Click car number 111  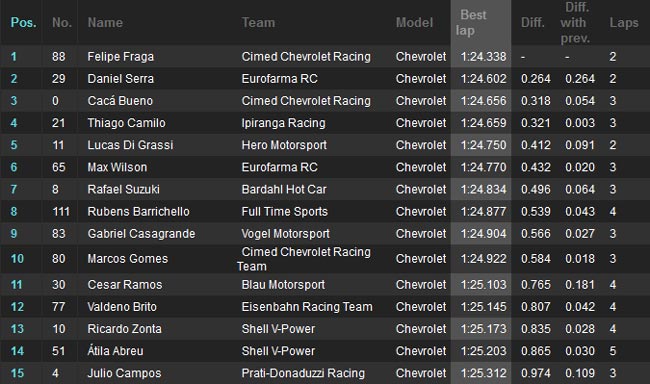(61, 211)
